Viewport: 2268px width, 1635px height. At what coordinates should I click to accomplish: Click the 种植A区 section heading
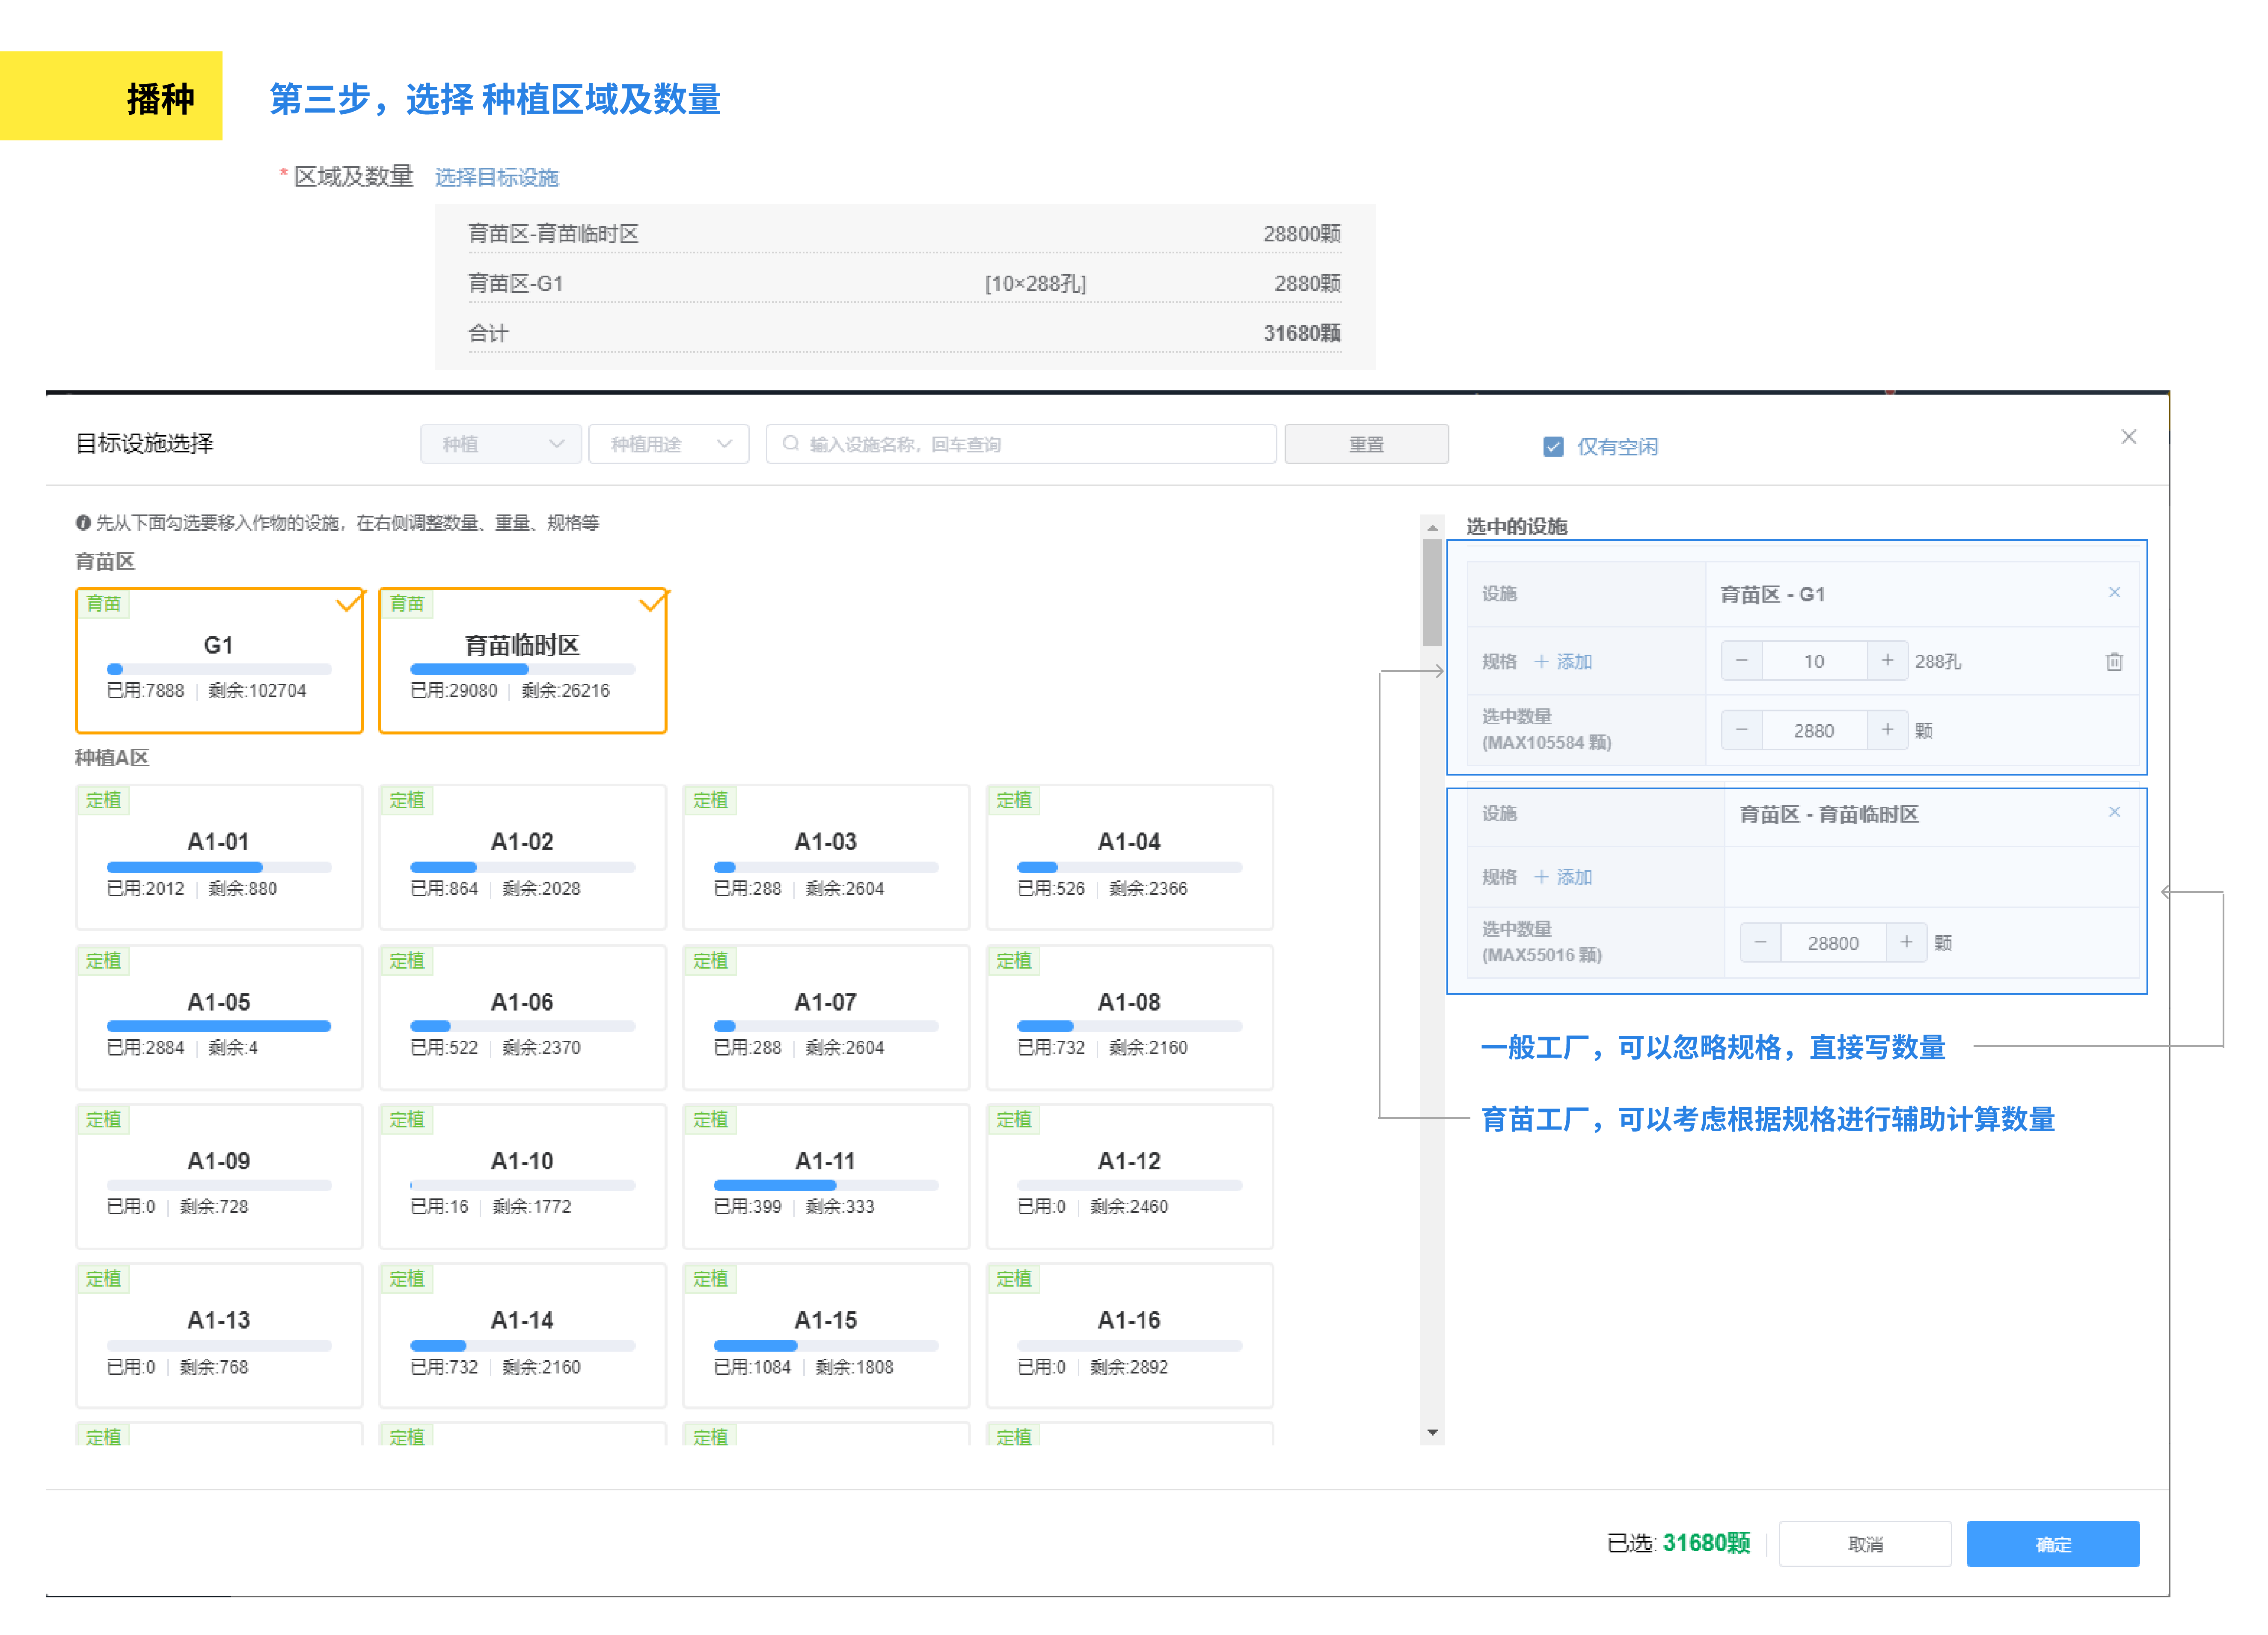pos(112,757)
